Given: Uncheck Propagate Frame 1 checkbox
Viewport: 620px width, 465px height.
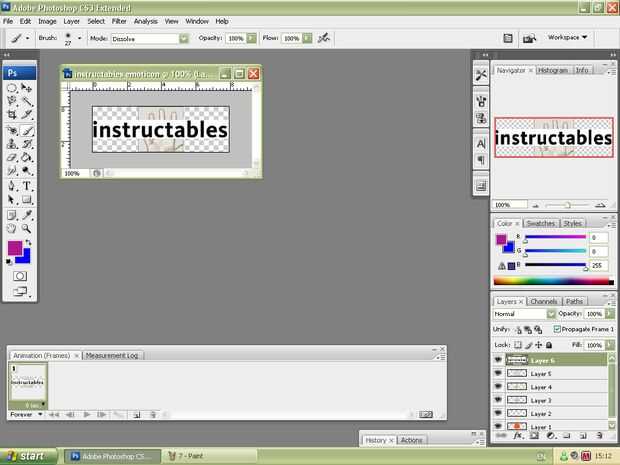Looking at the screenshot, I should 557,329.
